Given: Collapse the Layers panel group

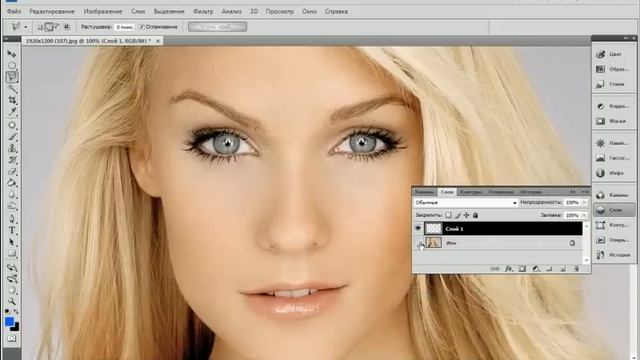Looking at the screenshot, I should [573, 192].
